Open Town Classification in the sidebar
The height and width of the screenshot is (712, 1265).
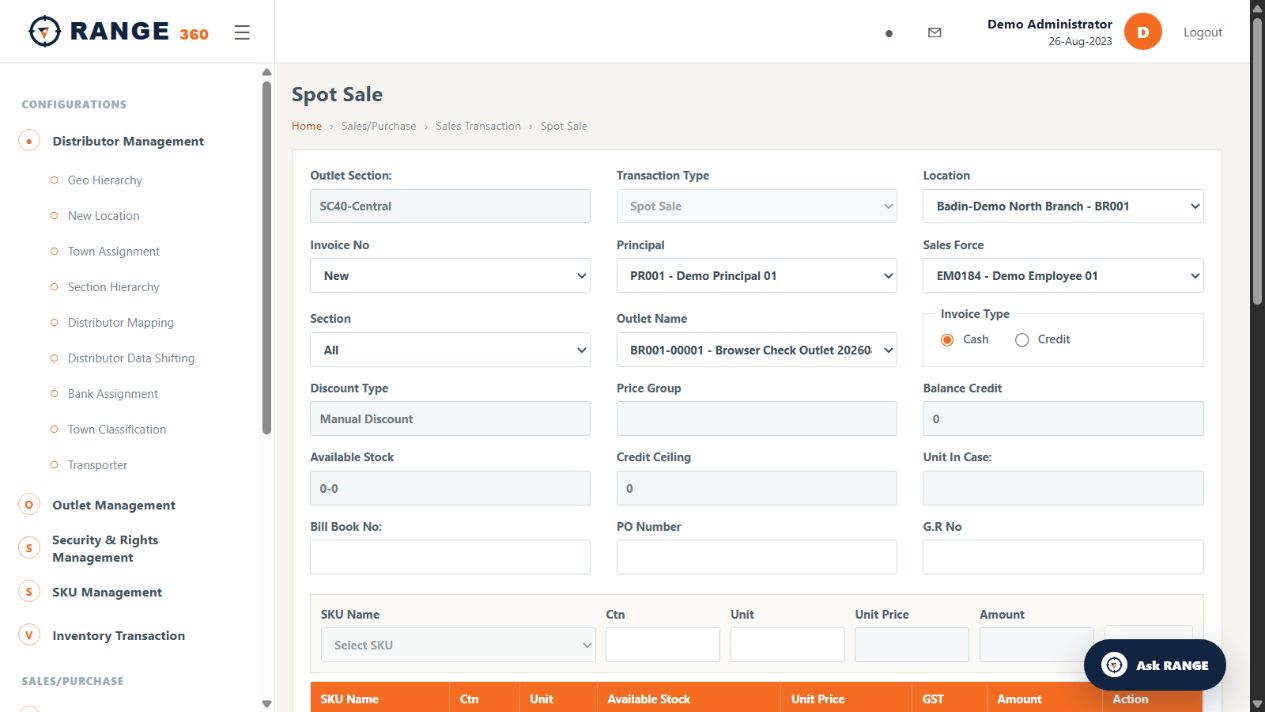point(117,429)
